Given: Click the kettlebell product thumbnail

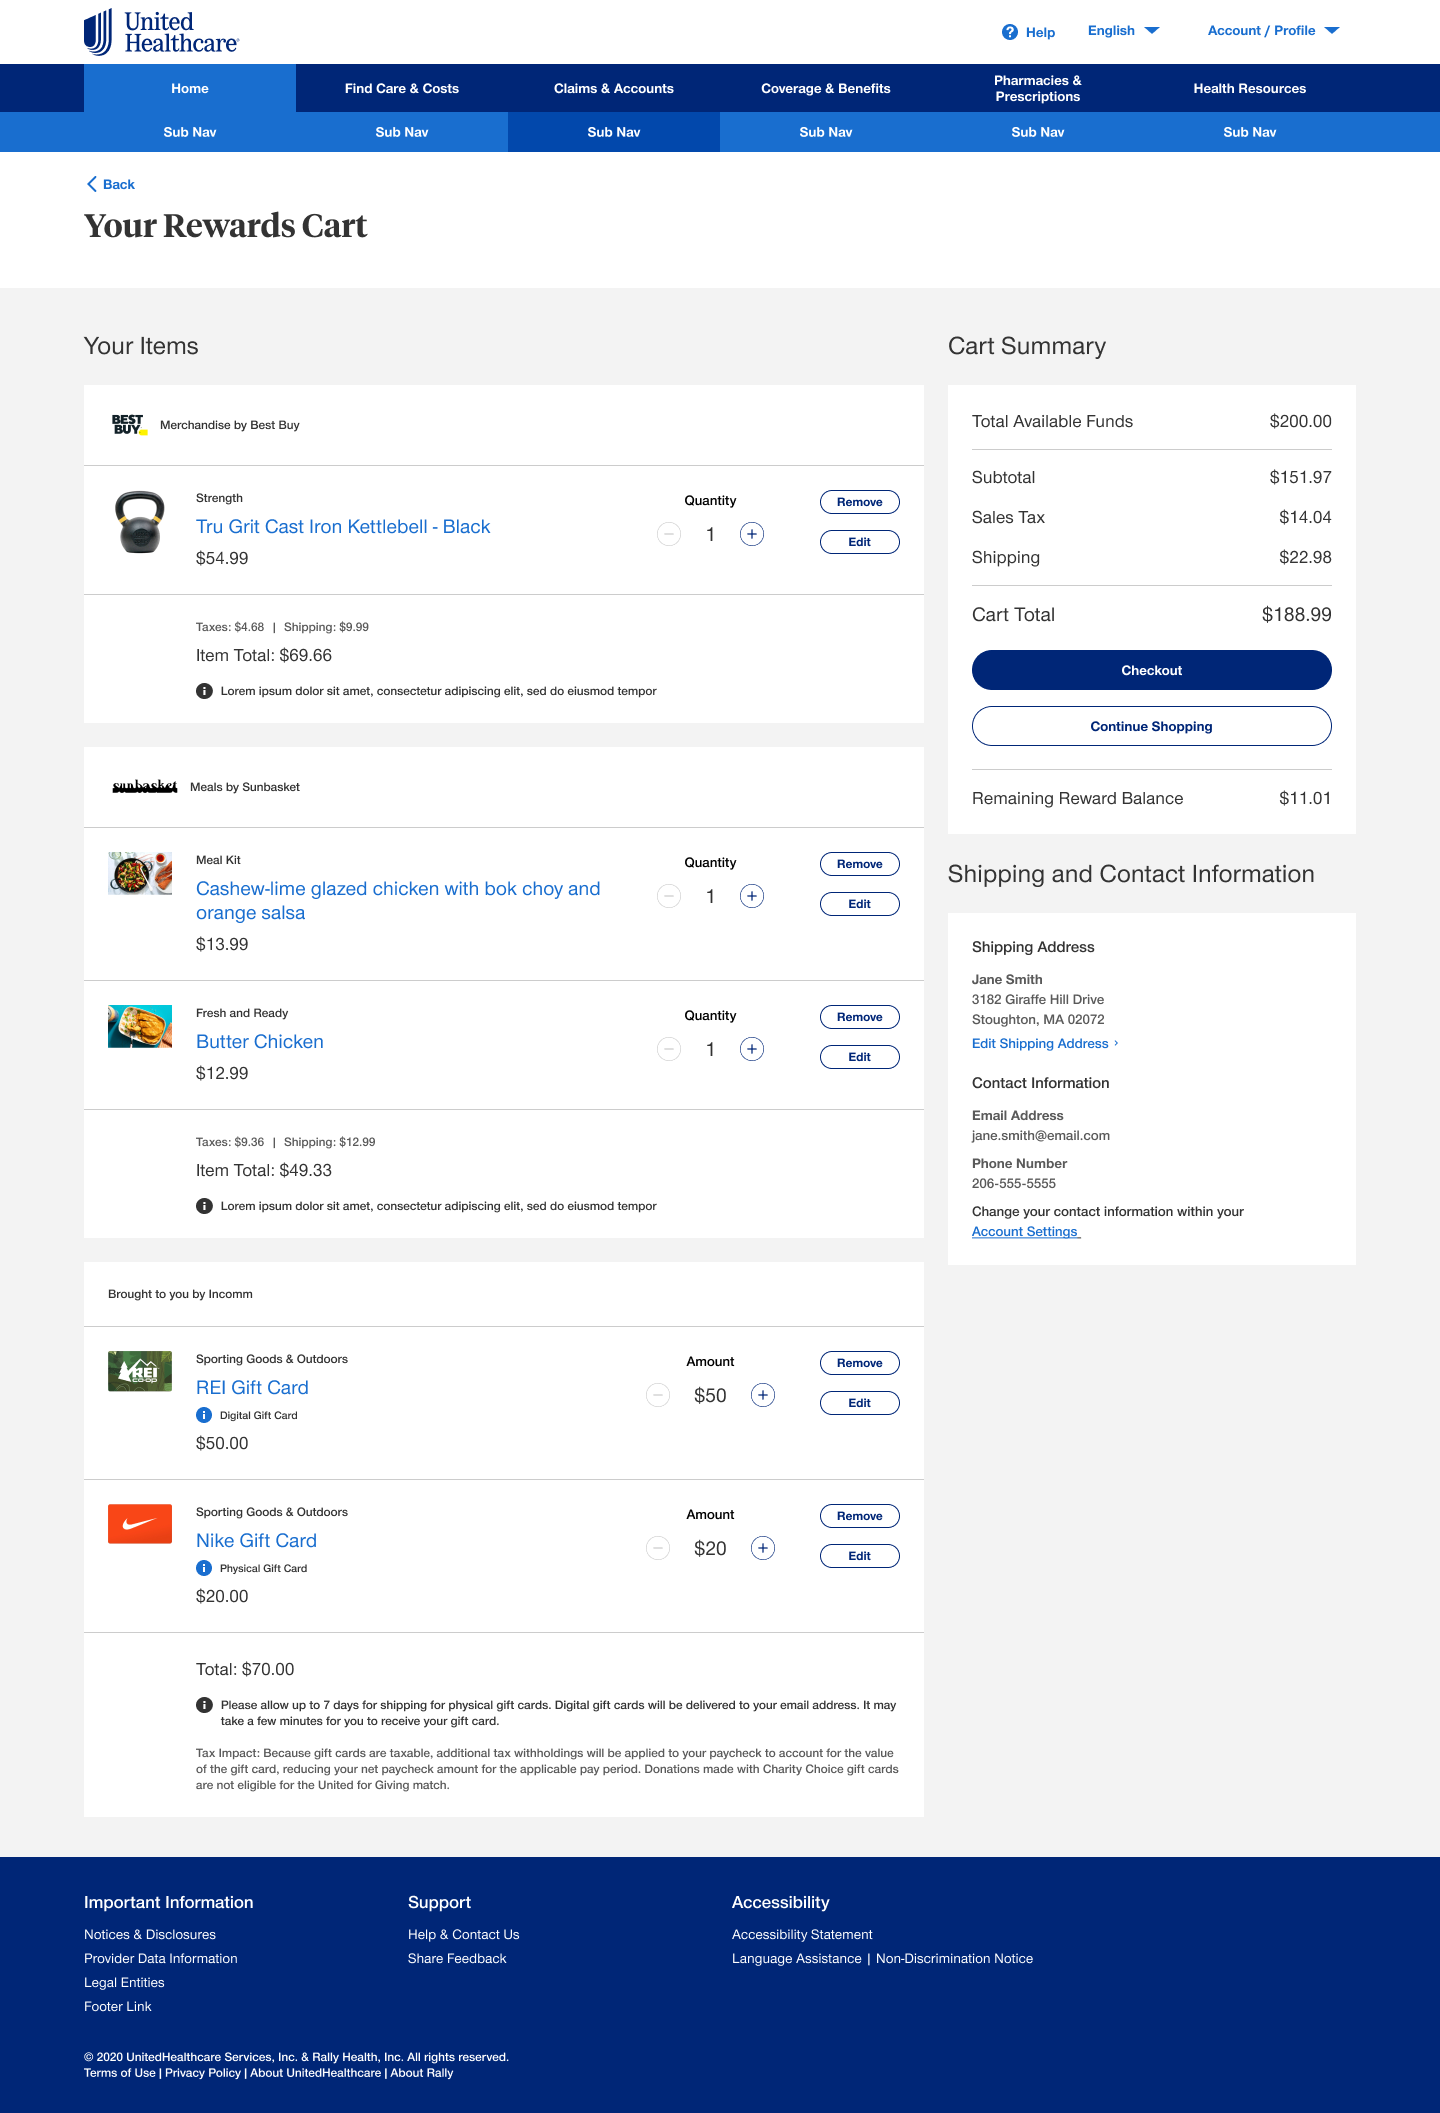Looking at the screenshot, I should click(x=140, y=522).
